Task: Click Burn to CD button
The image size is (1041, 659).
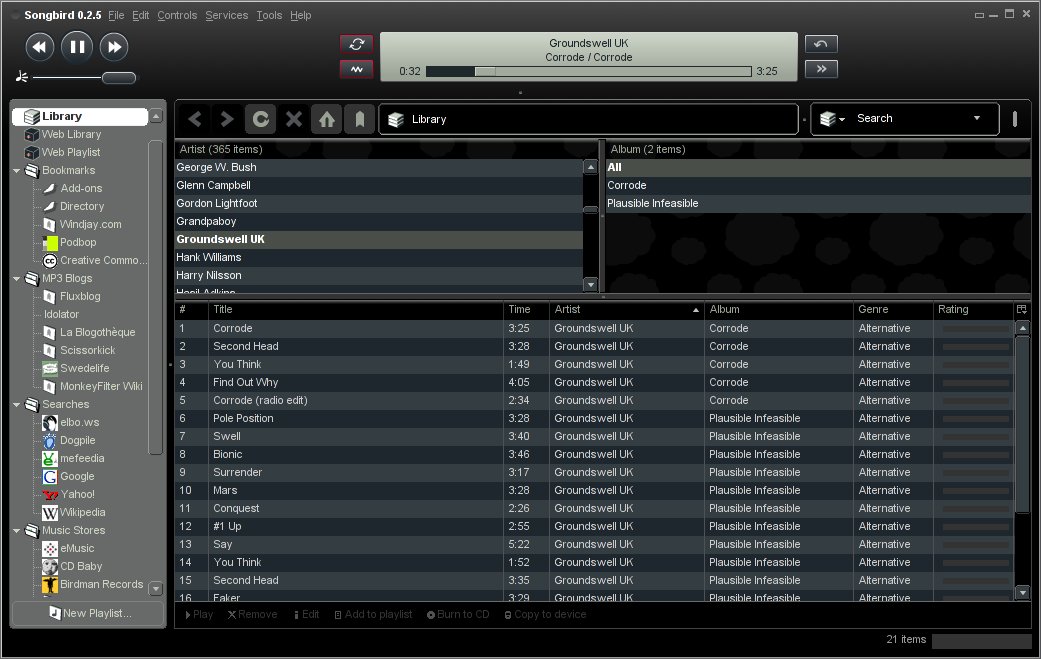Action: (458, 615)
